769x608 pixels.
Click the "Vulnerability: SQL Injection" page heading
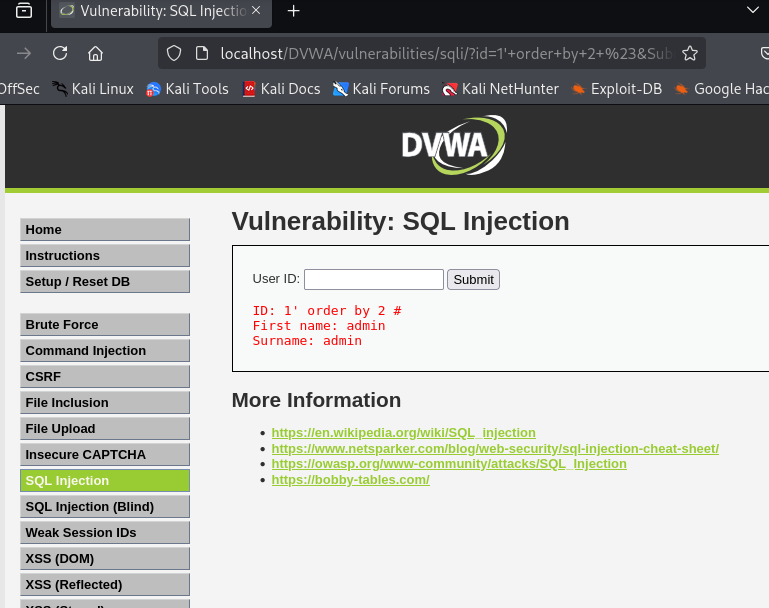coord(400,221)
